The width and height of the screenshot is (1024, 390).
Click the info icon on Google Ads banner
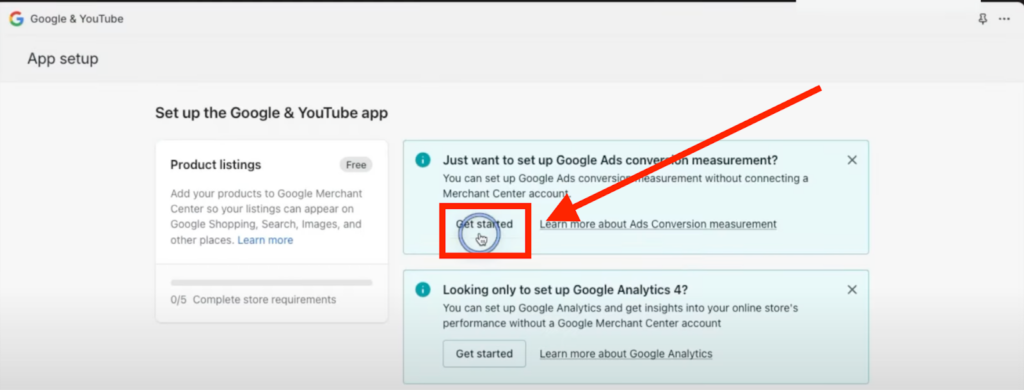(423, 160)
